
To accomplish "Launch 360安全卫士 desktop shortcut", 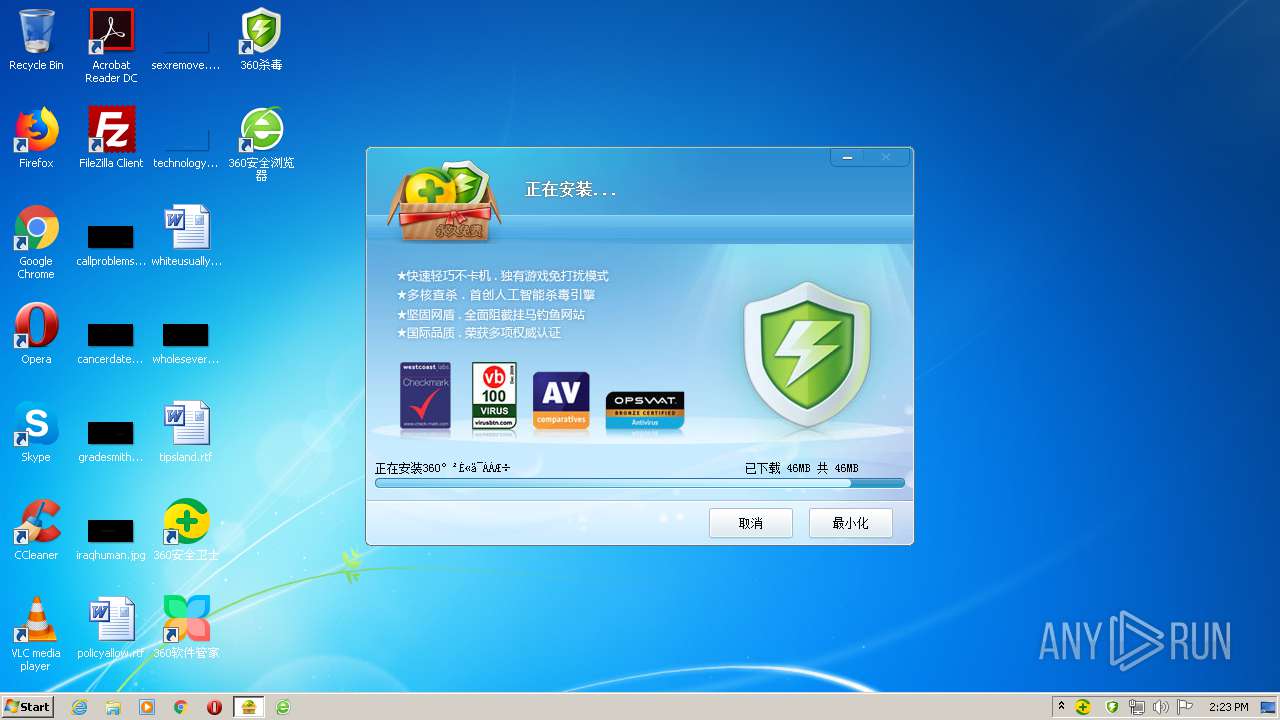I will (186, 530).
